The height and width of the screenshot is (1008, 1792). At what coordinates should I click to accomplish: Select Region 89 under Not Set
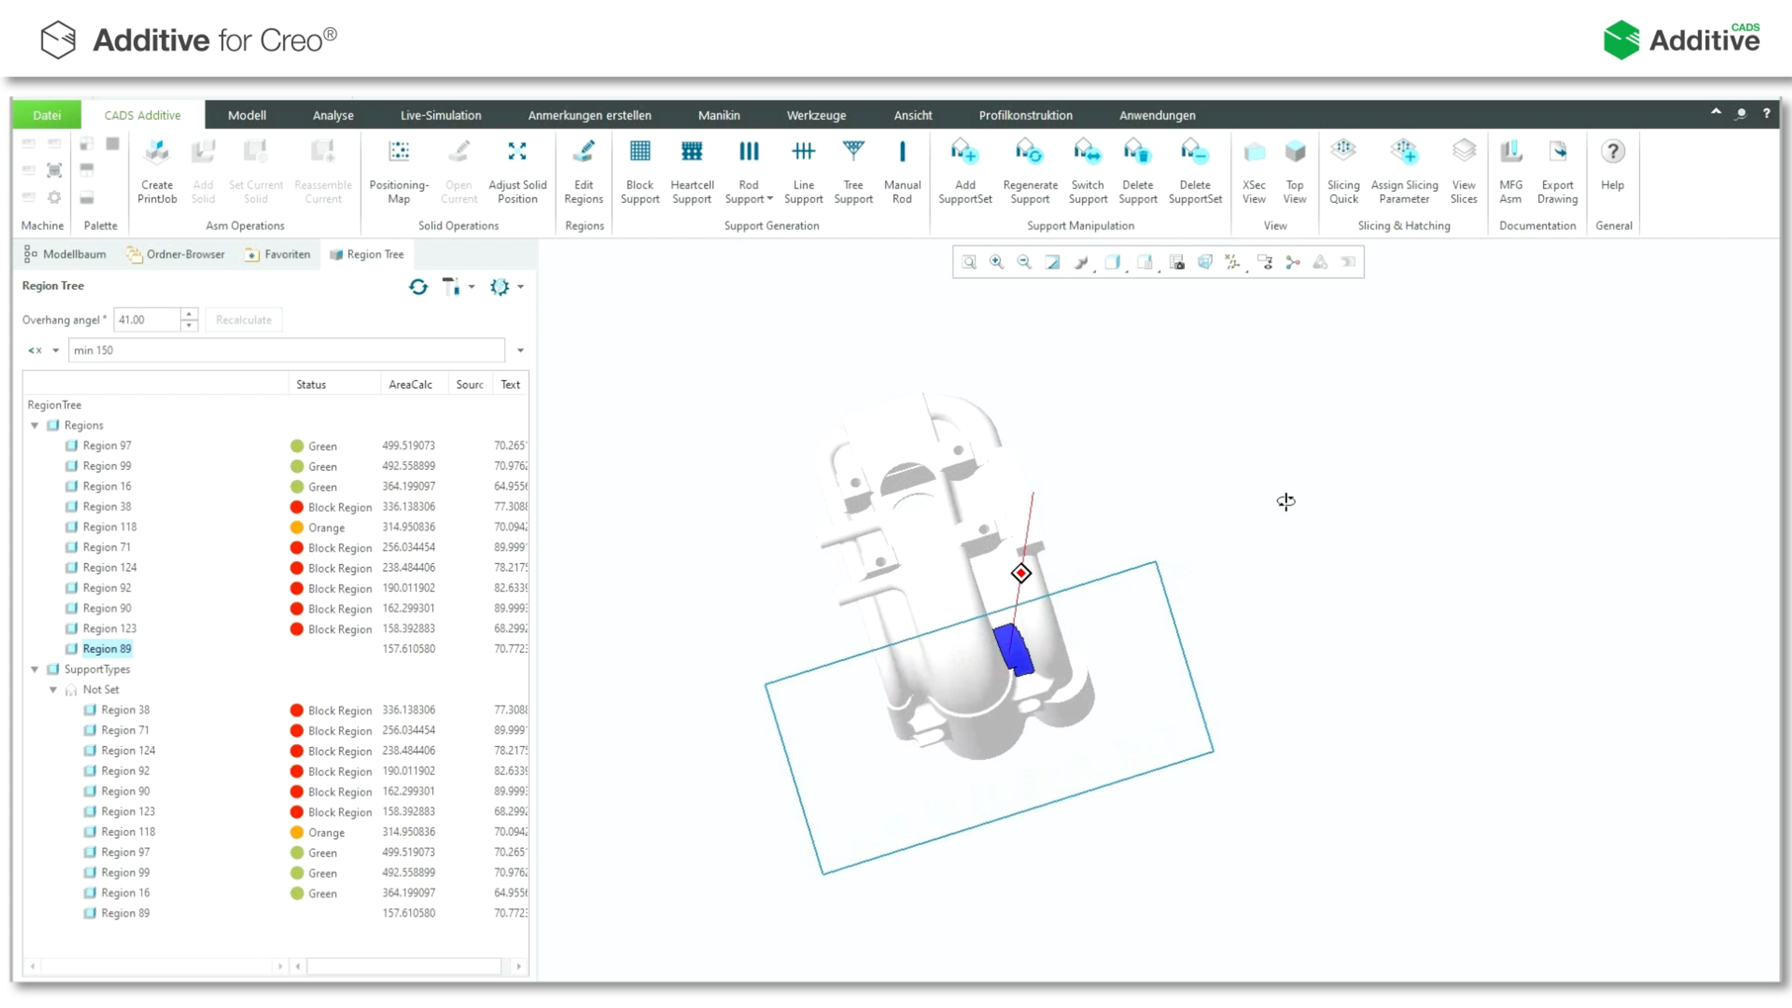[x=125, y=914]
